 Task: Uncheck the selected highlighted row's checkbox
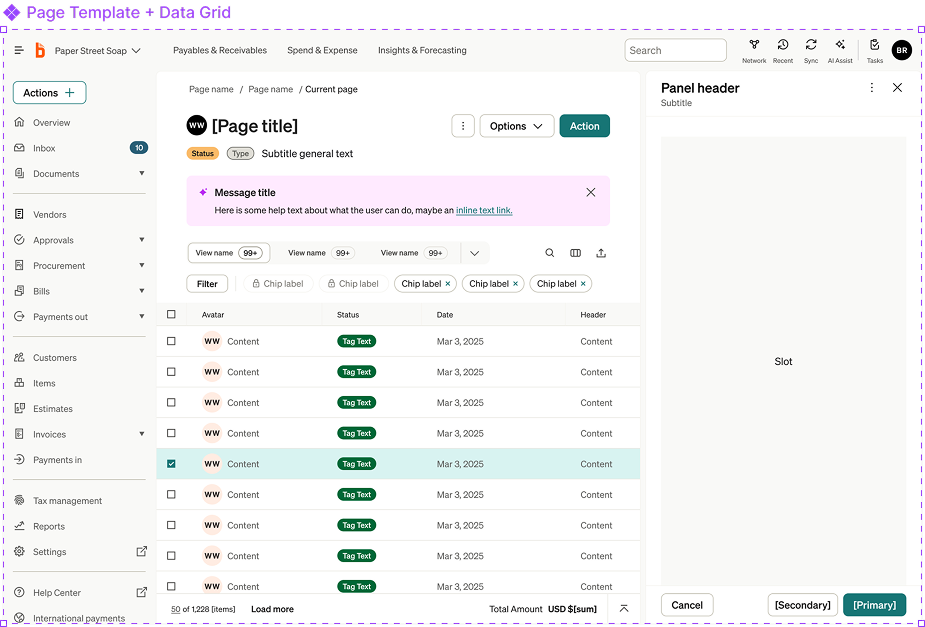click(x=171, y=463)
